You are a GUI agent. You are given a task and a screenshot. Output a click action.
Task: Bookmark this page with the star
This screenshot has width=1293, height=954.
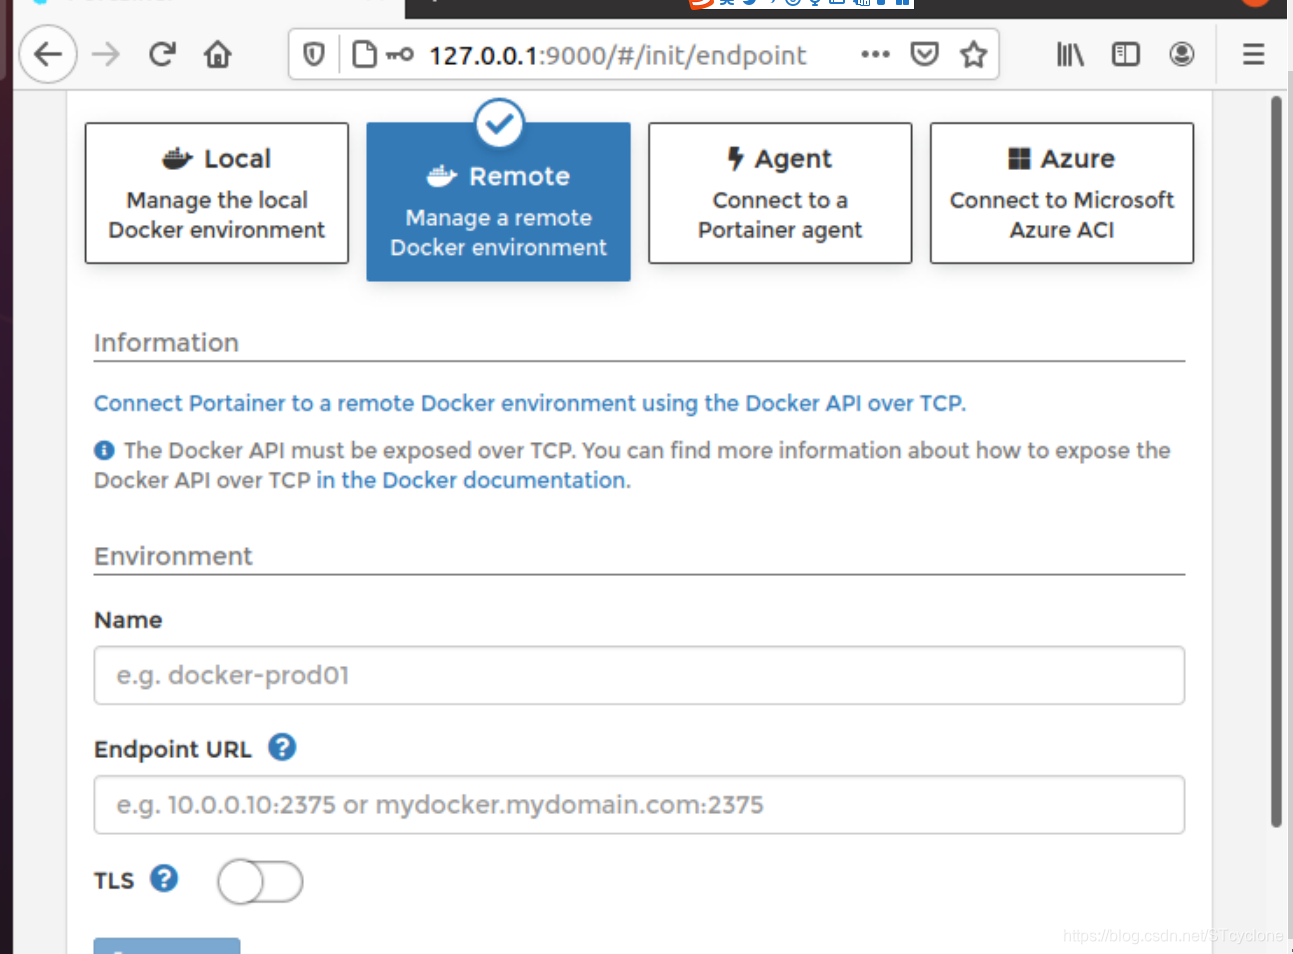click(974, 54)
